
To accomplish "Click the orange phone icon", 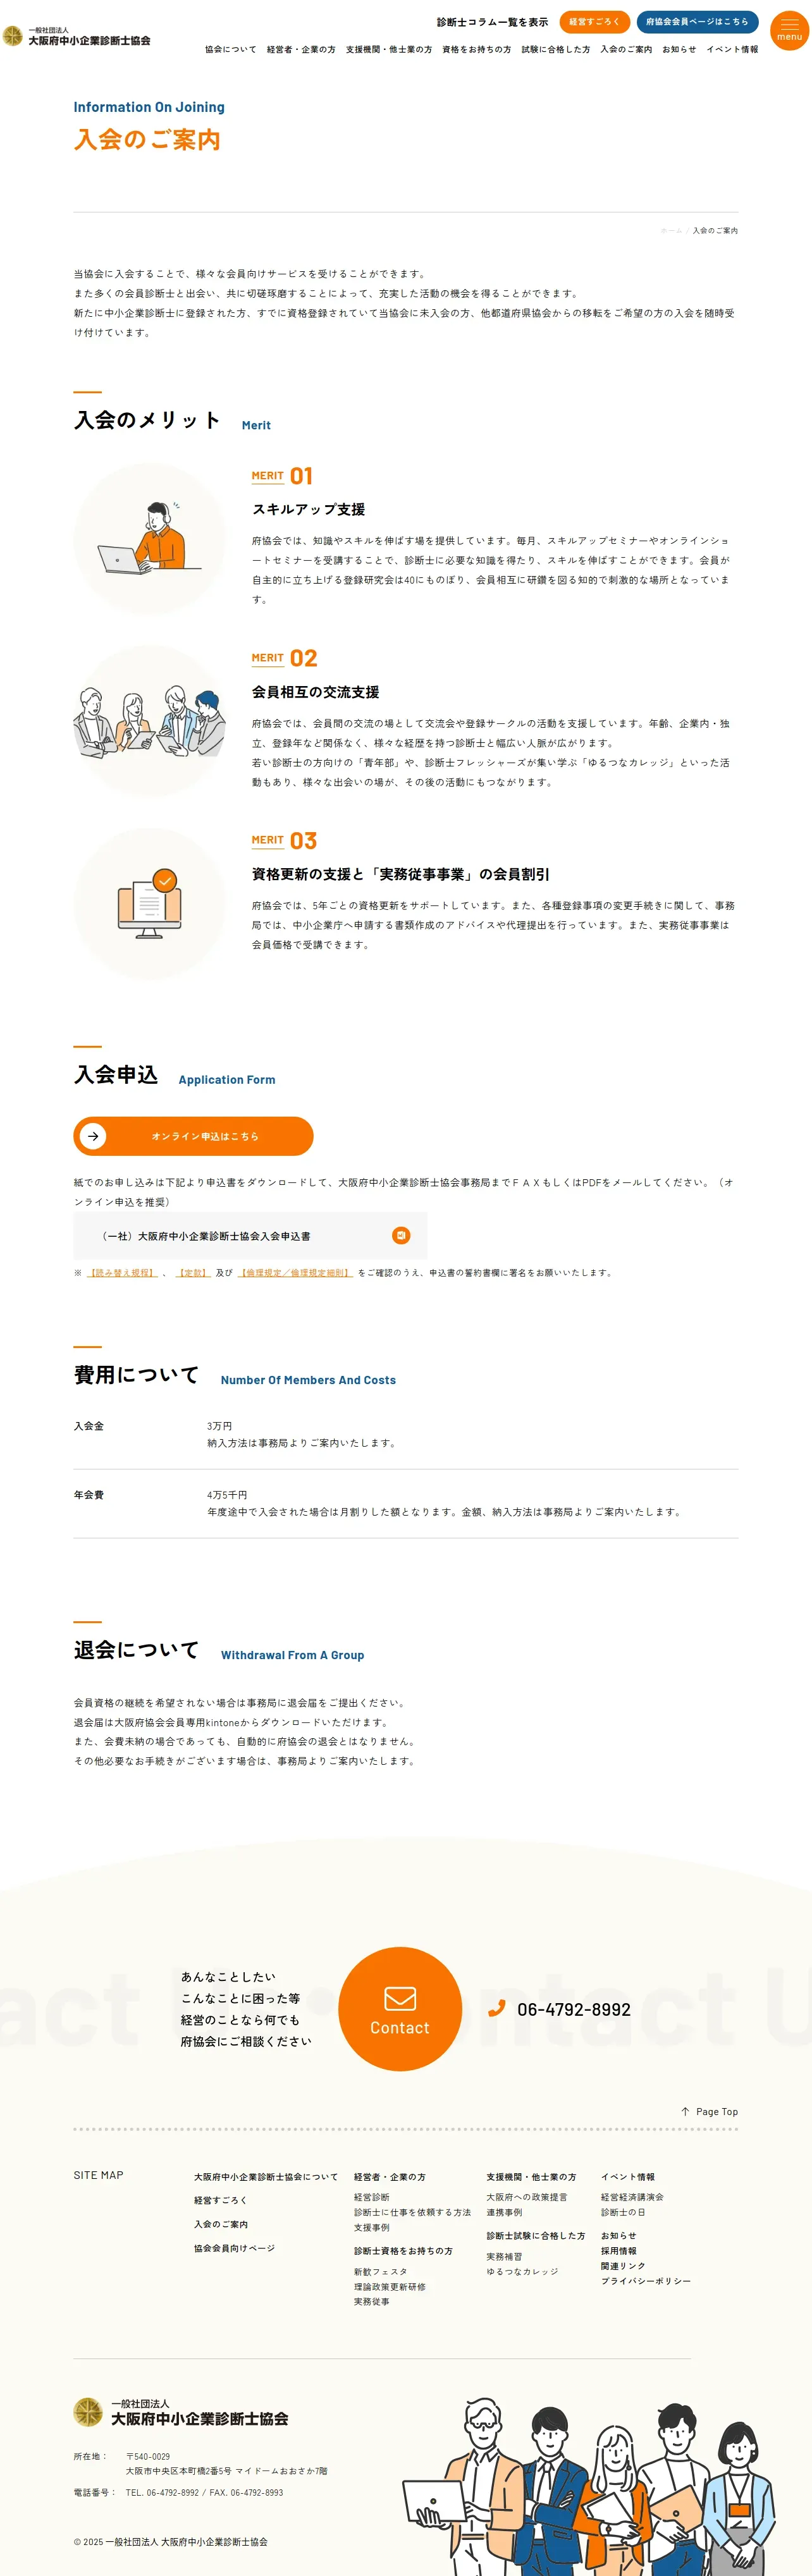I will pos(496,2009).
